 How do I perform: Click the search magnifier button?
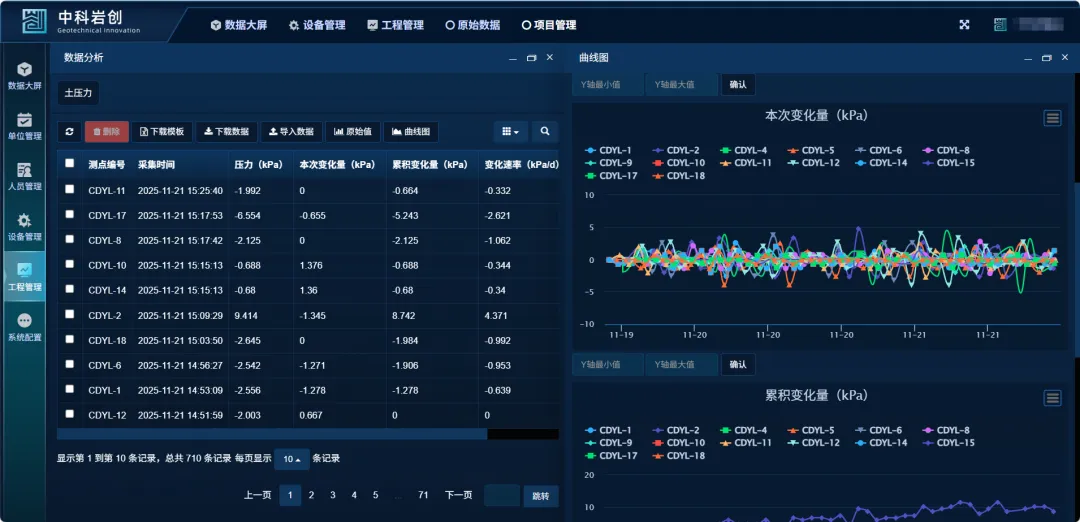click(545, 132)
